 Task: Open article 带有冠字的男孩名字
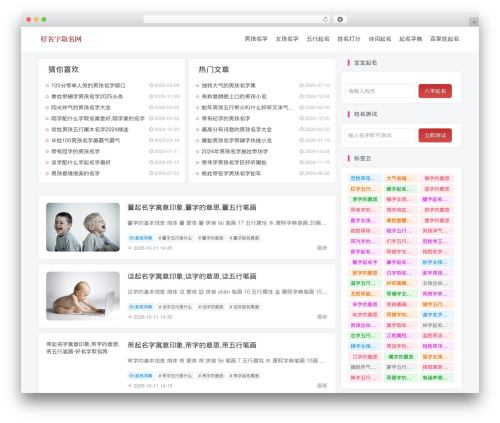(x=75, y=152)
